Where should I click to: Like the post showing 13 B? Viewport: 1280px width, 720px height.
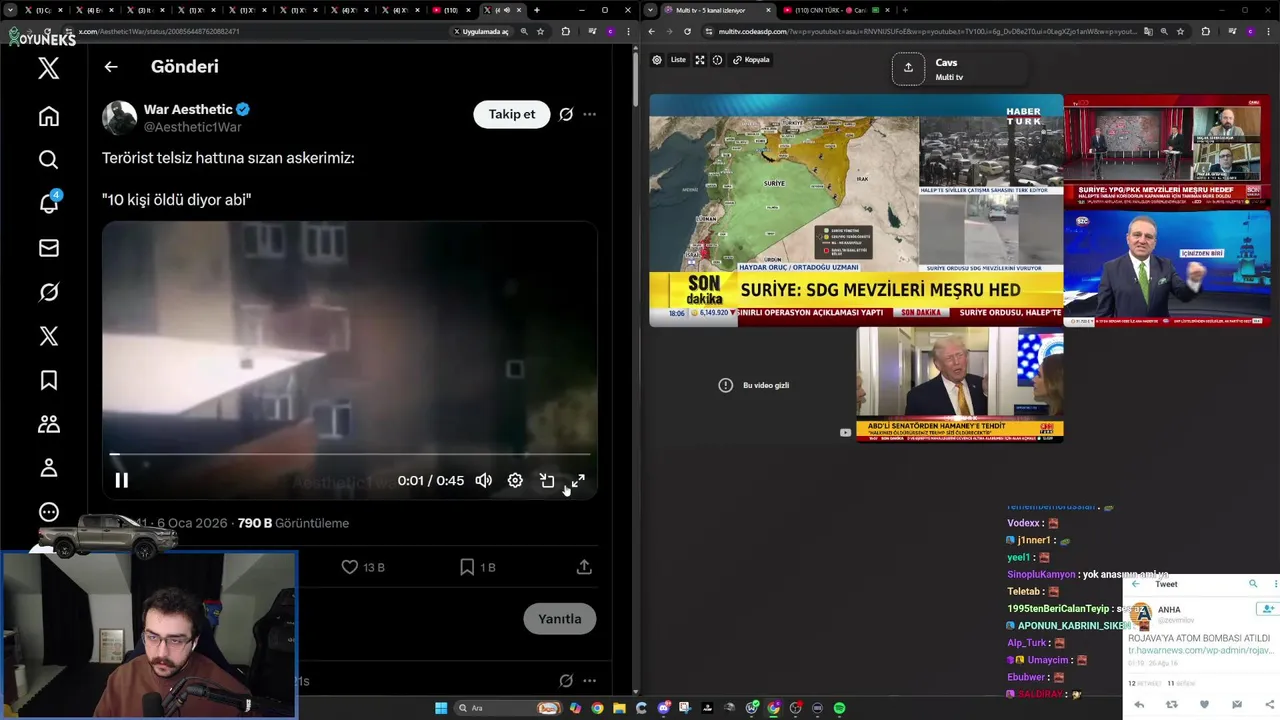coord(363,567)
